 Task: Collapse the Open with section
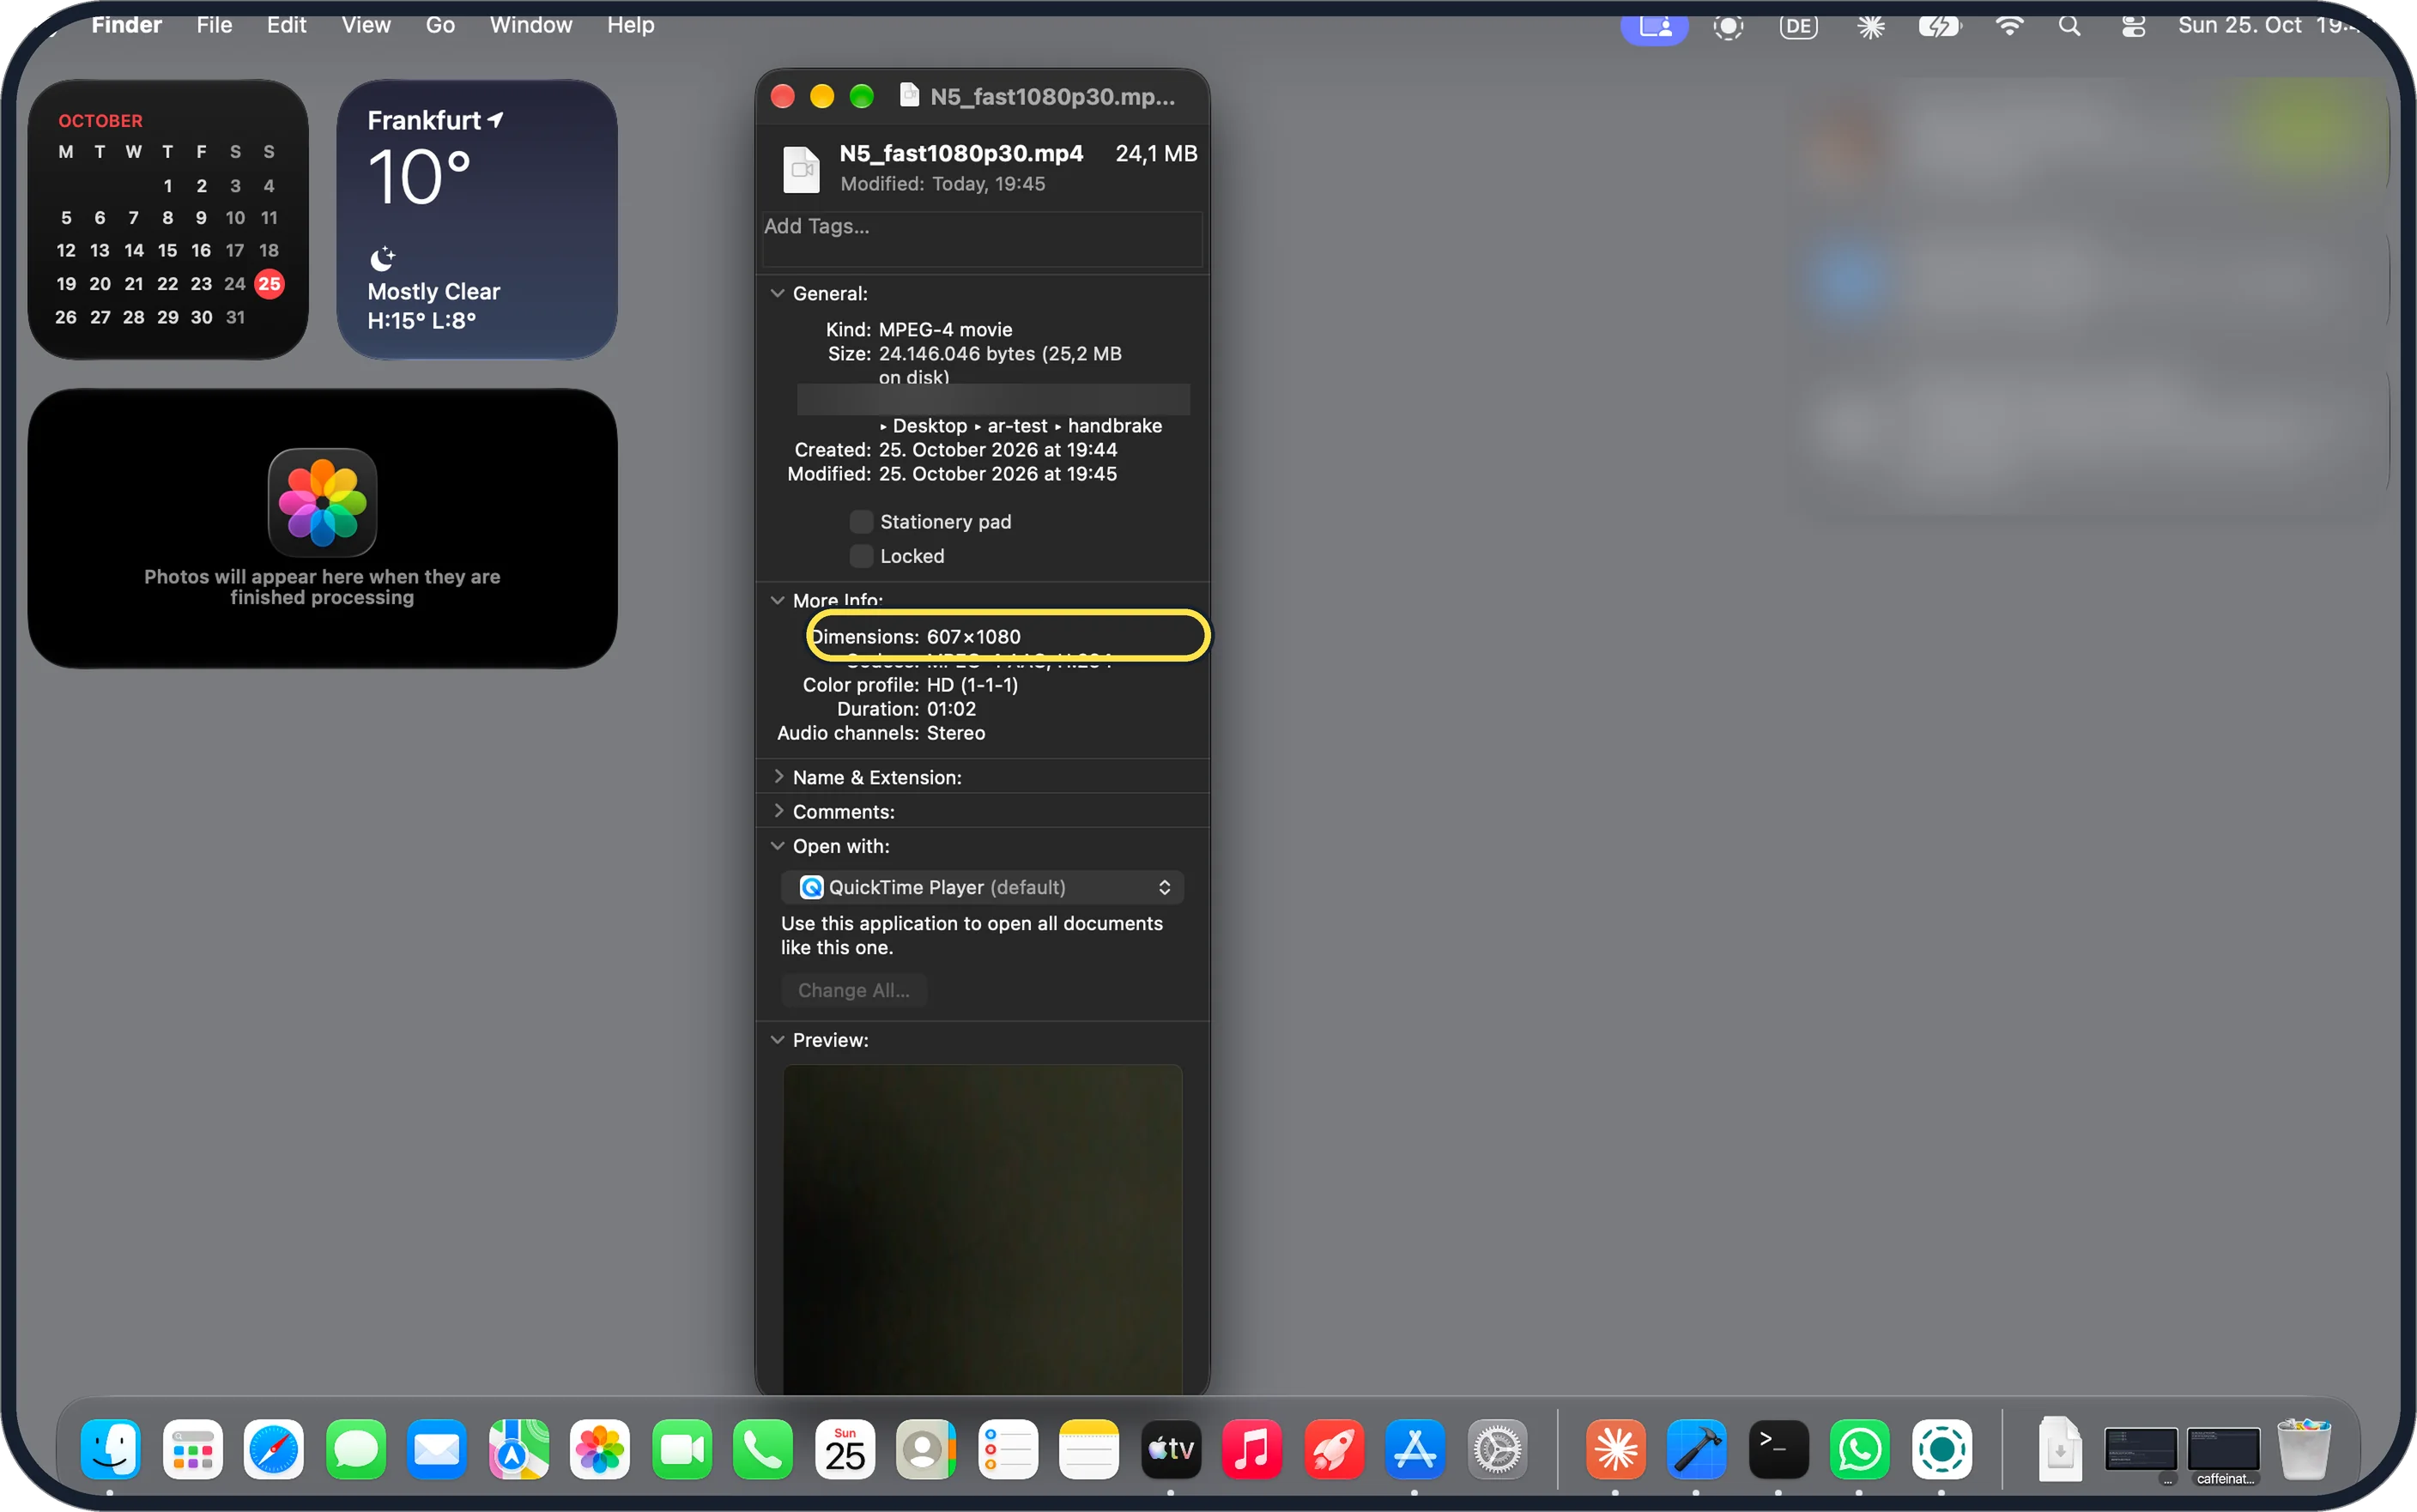click(x=777, y=845)
